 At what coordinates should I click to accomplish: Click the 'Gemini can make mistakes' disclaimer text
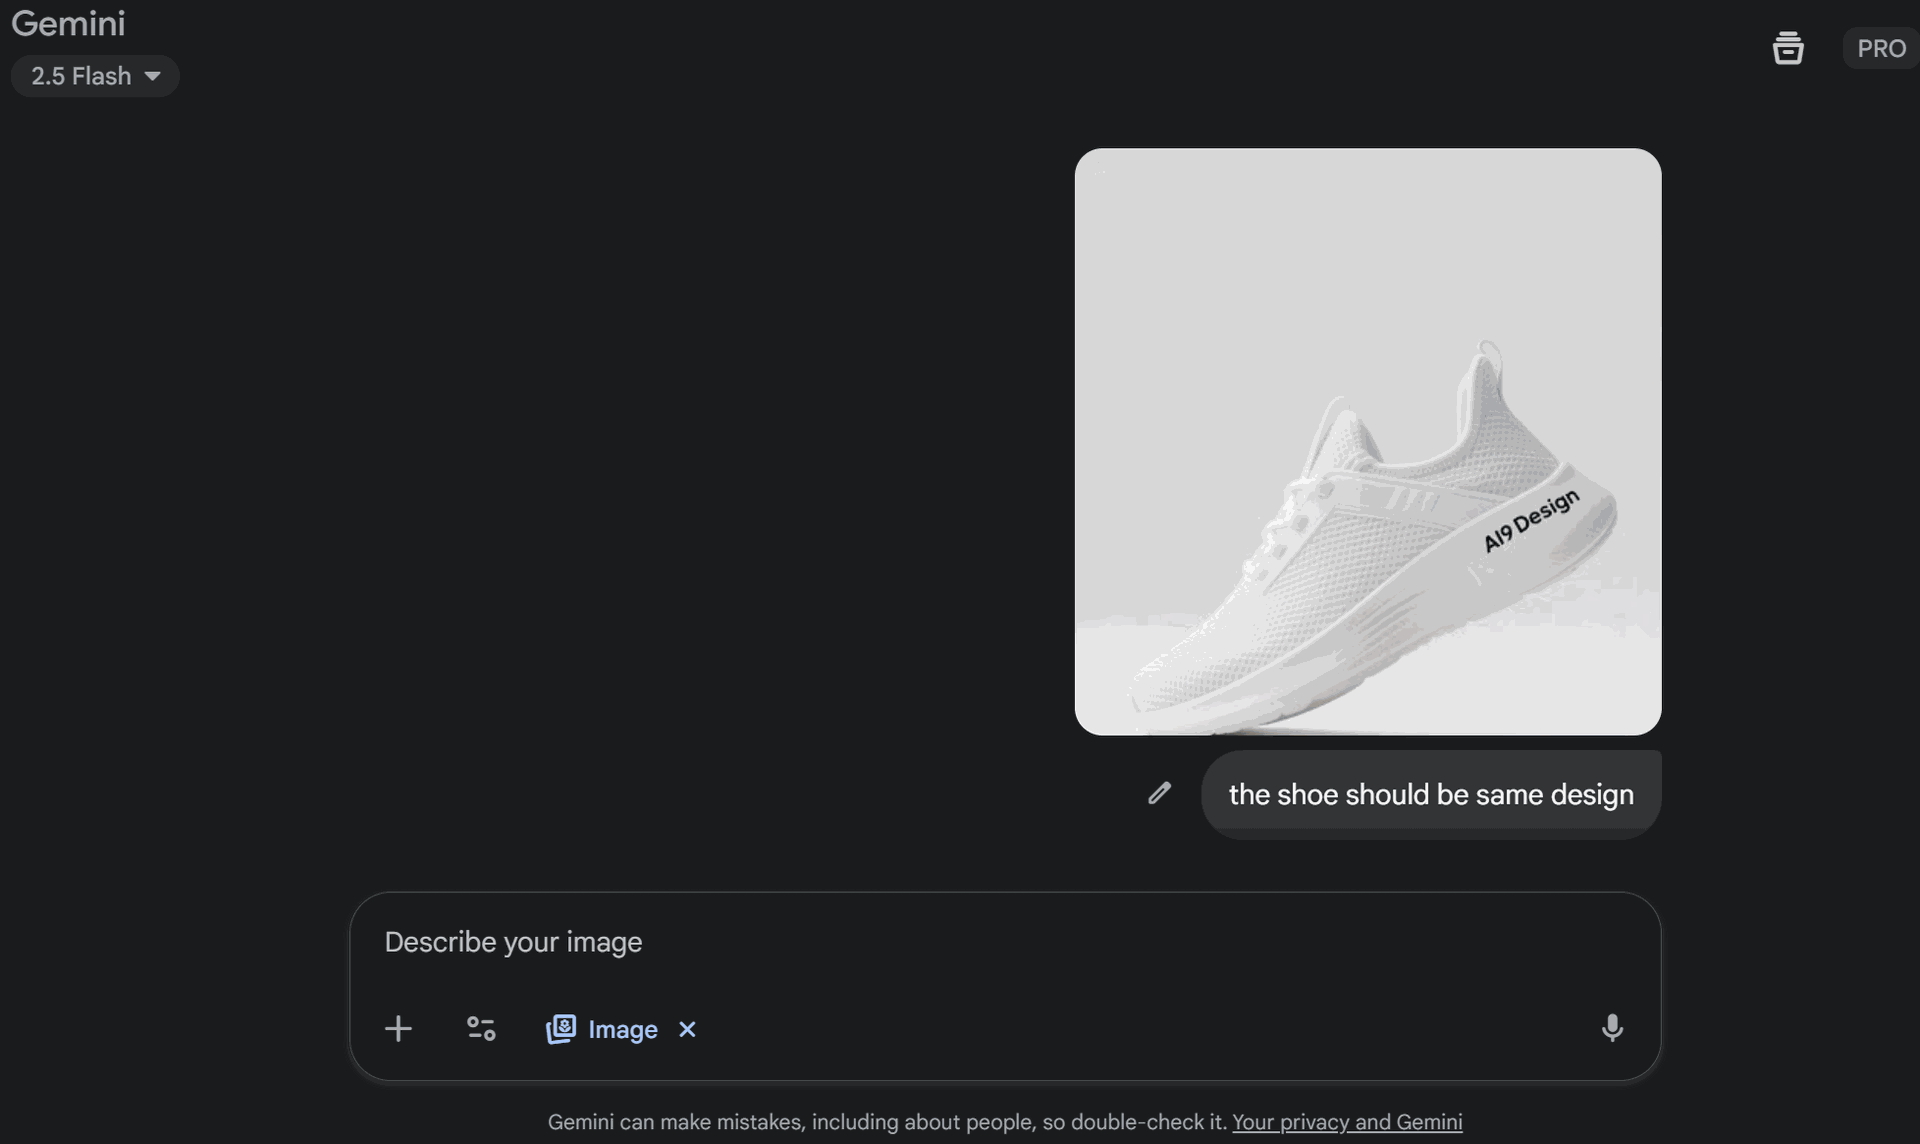[887, 1122]
